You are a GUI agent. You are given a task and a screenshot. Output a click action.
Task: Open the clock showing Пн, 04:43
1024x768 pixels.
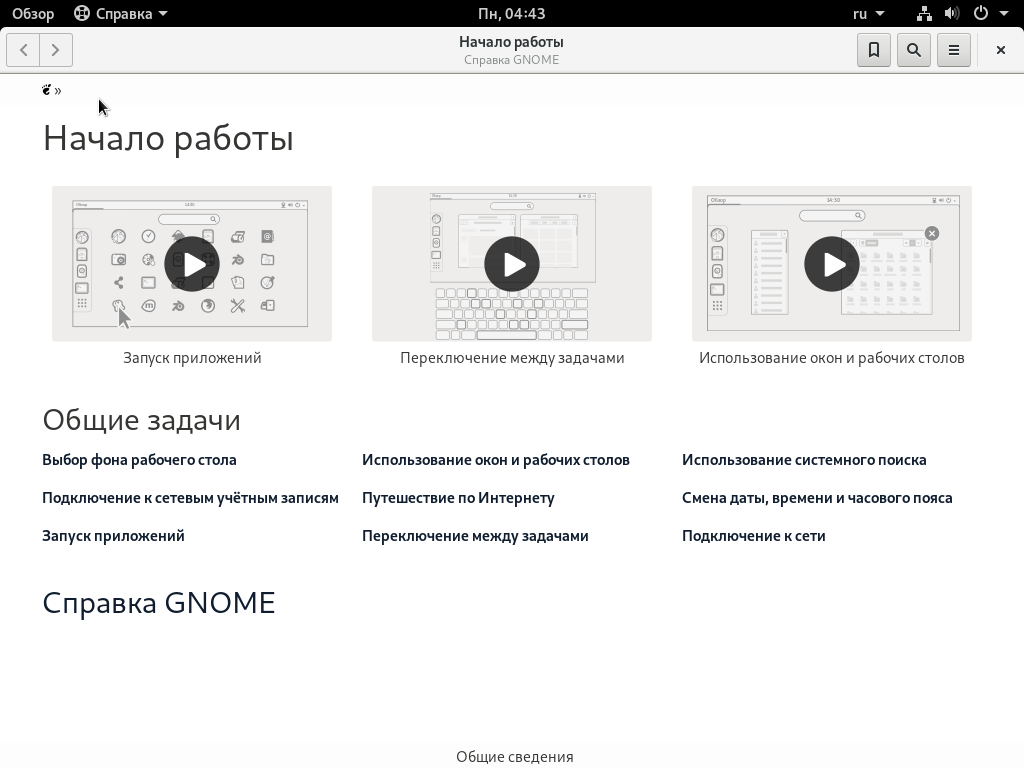pyautogui.click(x=512, y=13)
